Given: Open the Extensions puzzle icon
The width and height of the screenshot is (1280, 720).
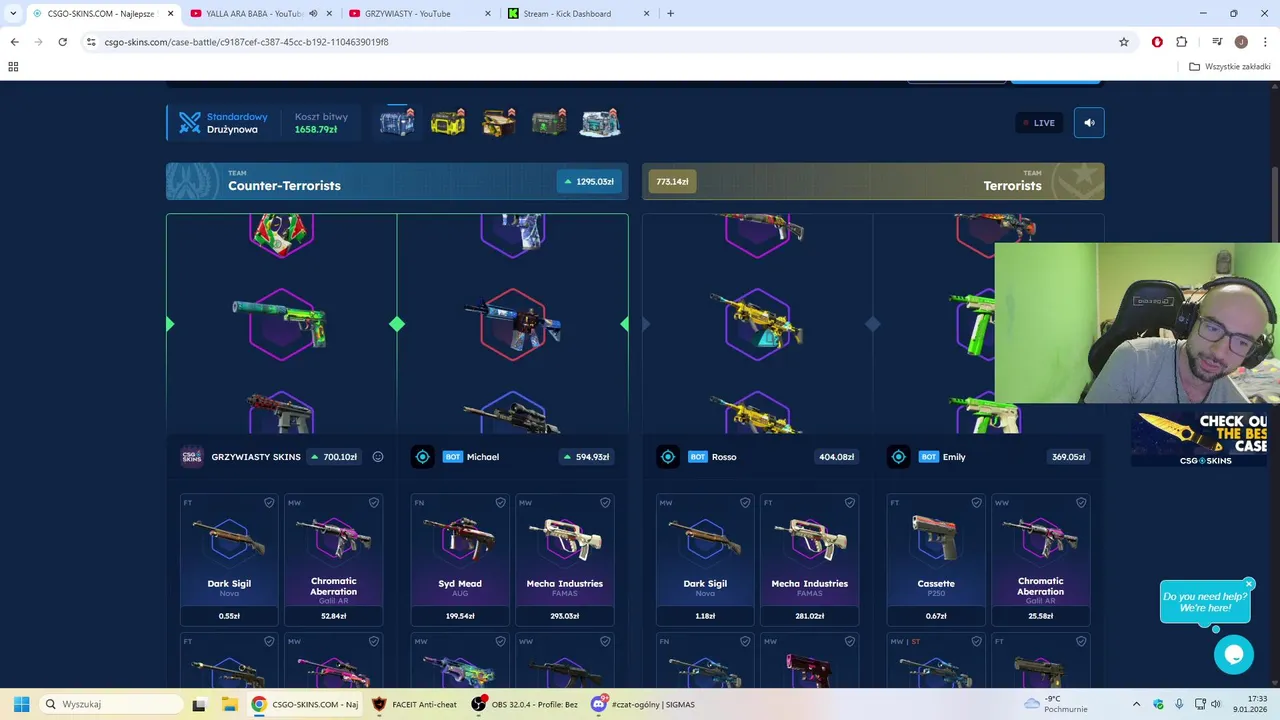Looking at the screenshot, I should [1182, 42].
